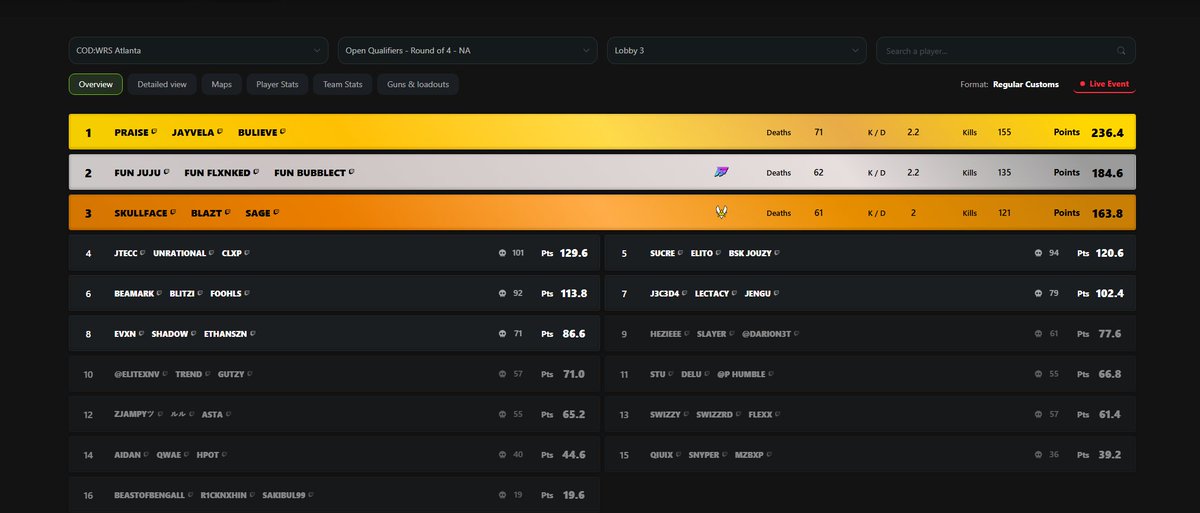
Task: Focus the Search a player field
Action: click(1006, 50)
